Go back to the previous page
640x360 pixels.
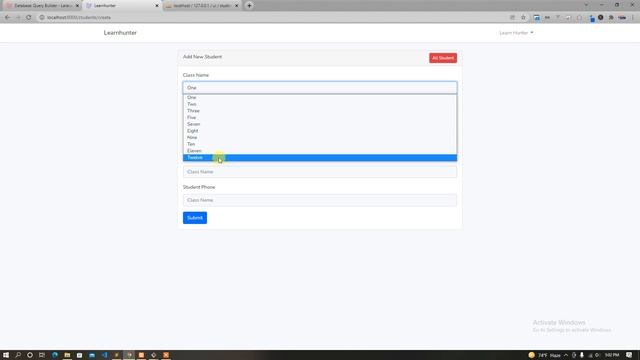click(7, 18)
